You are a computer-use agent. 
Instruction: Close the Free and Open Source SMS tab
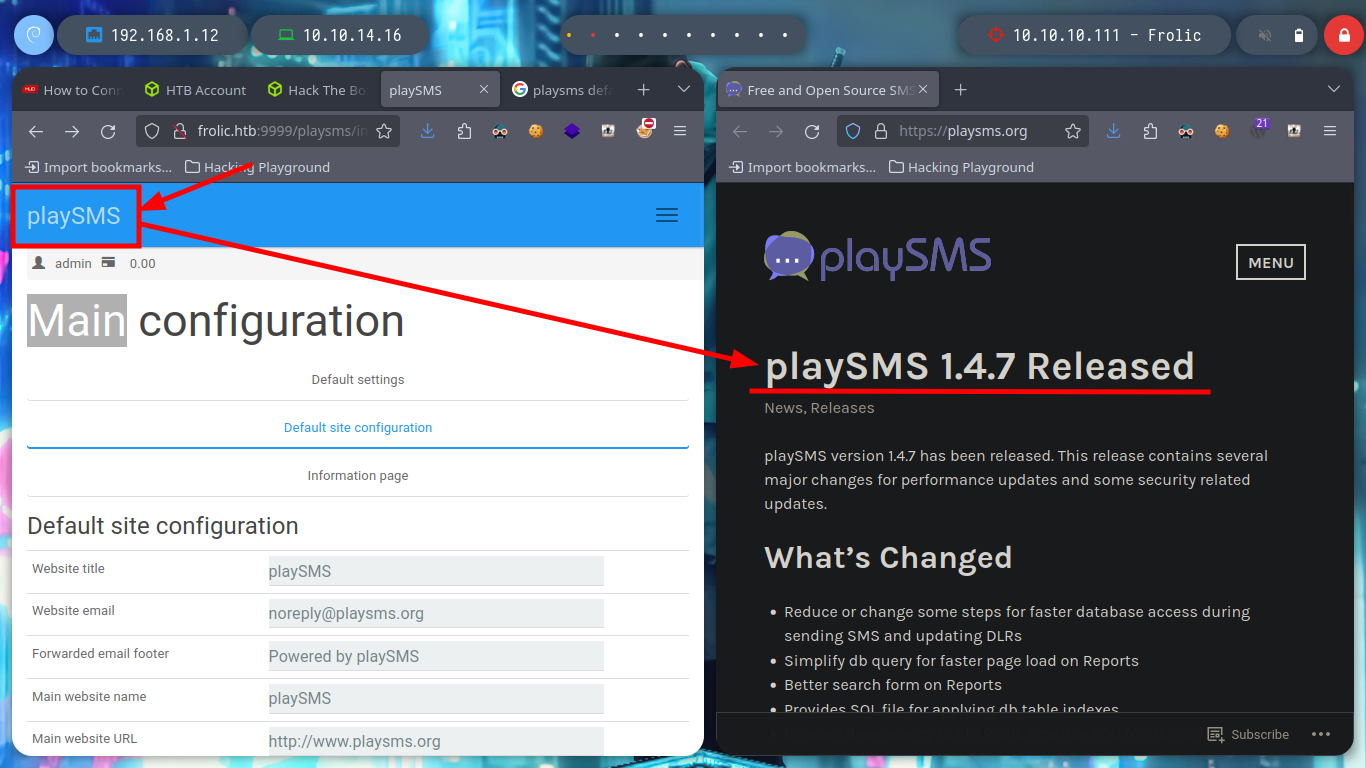point(924,89)
